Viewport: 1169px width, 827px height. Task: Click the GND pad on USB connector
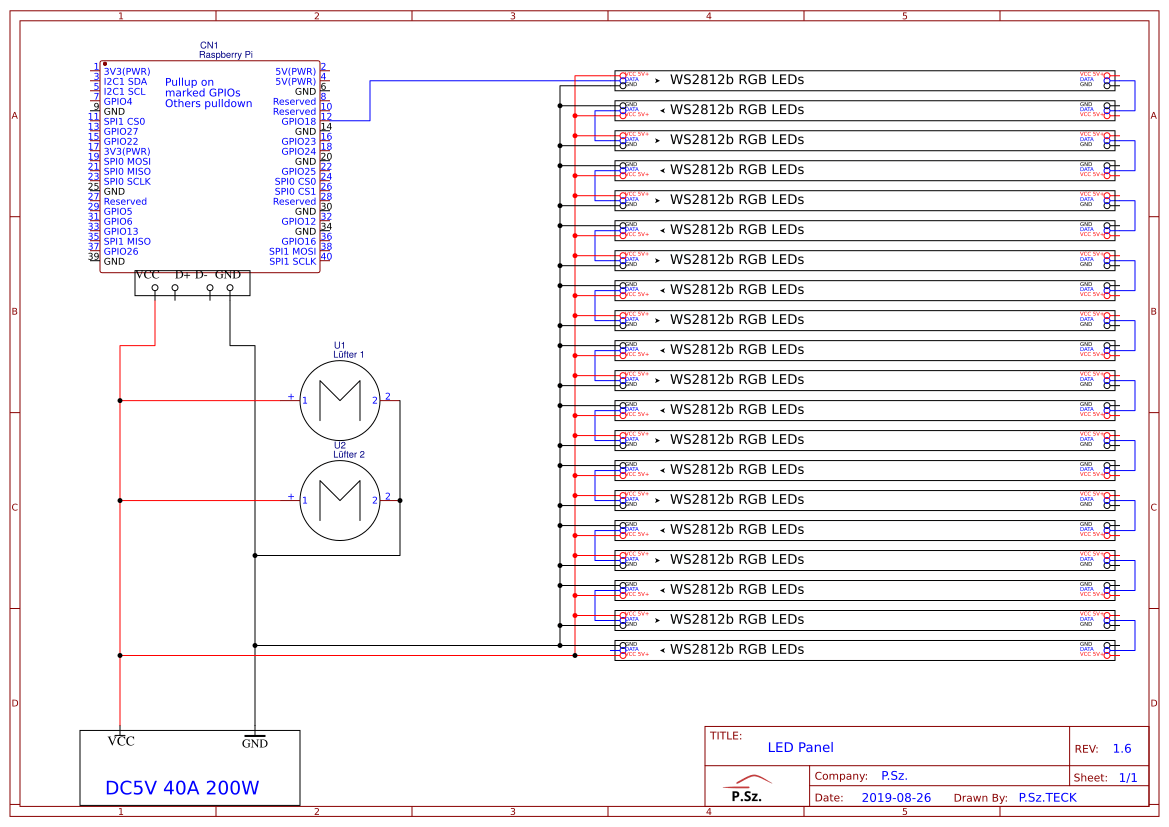point(230,288)
